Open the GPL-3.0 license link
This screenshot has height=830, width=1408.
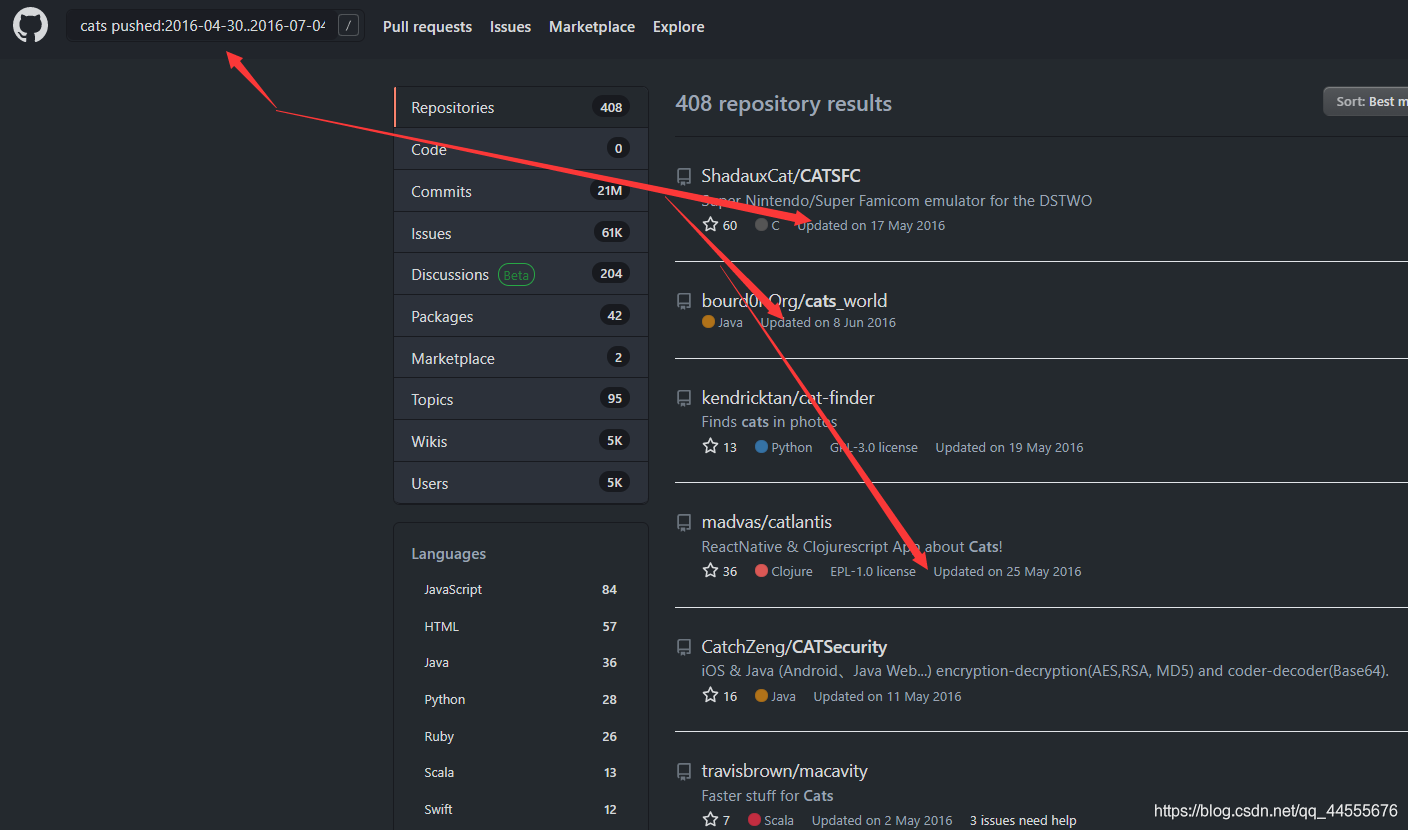pyautogui.click(x=874, y=447)
